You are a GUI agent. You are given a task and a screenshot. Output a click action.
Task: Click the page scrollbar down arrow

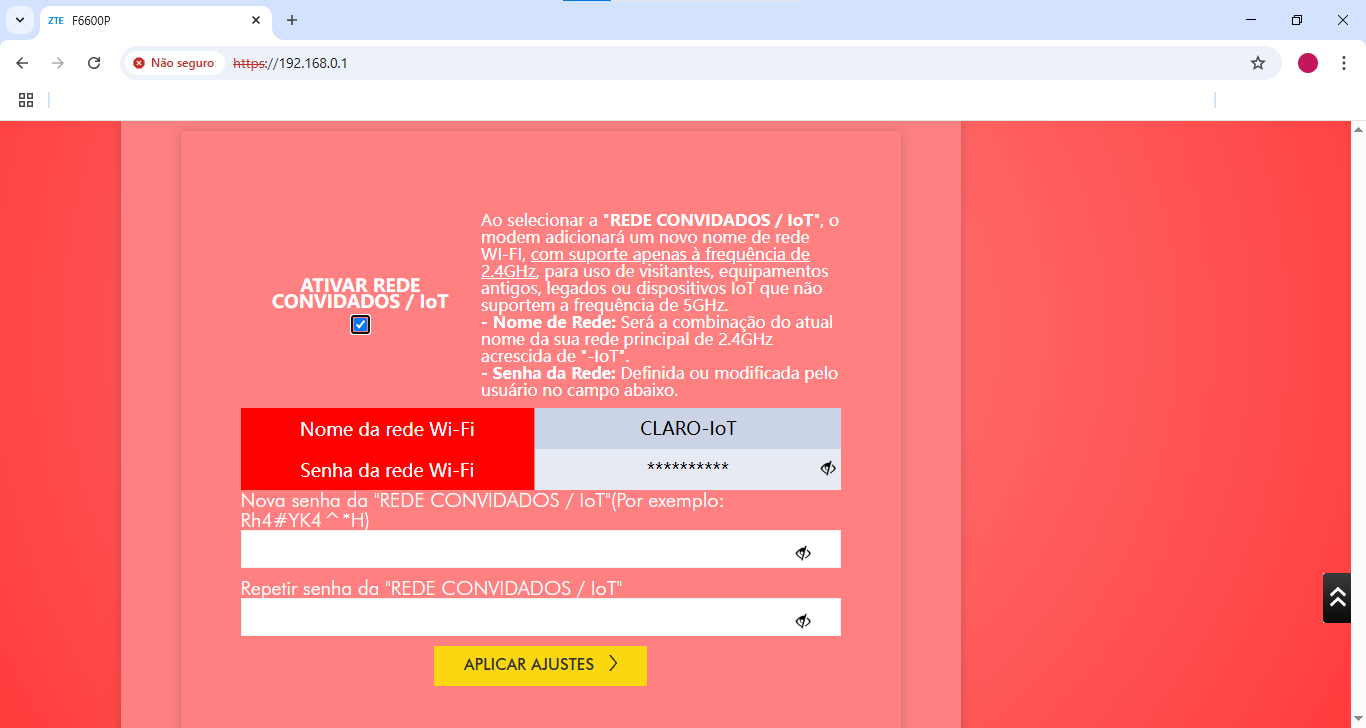1358,720
